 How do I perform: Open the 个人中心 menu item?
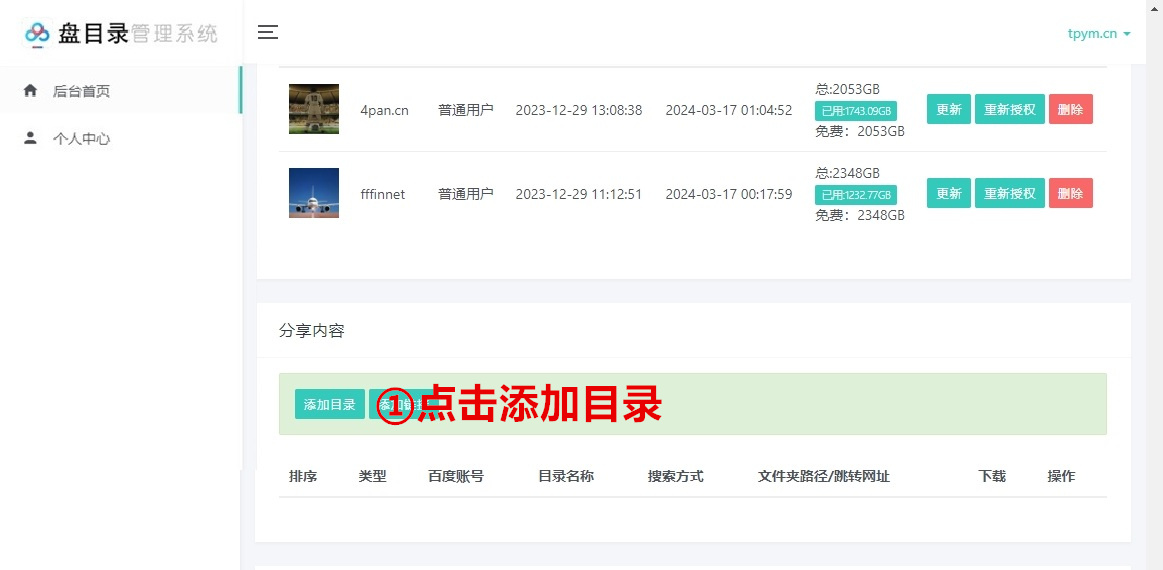[121, 138]
